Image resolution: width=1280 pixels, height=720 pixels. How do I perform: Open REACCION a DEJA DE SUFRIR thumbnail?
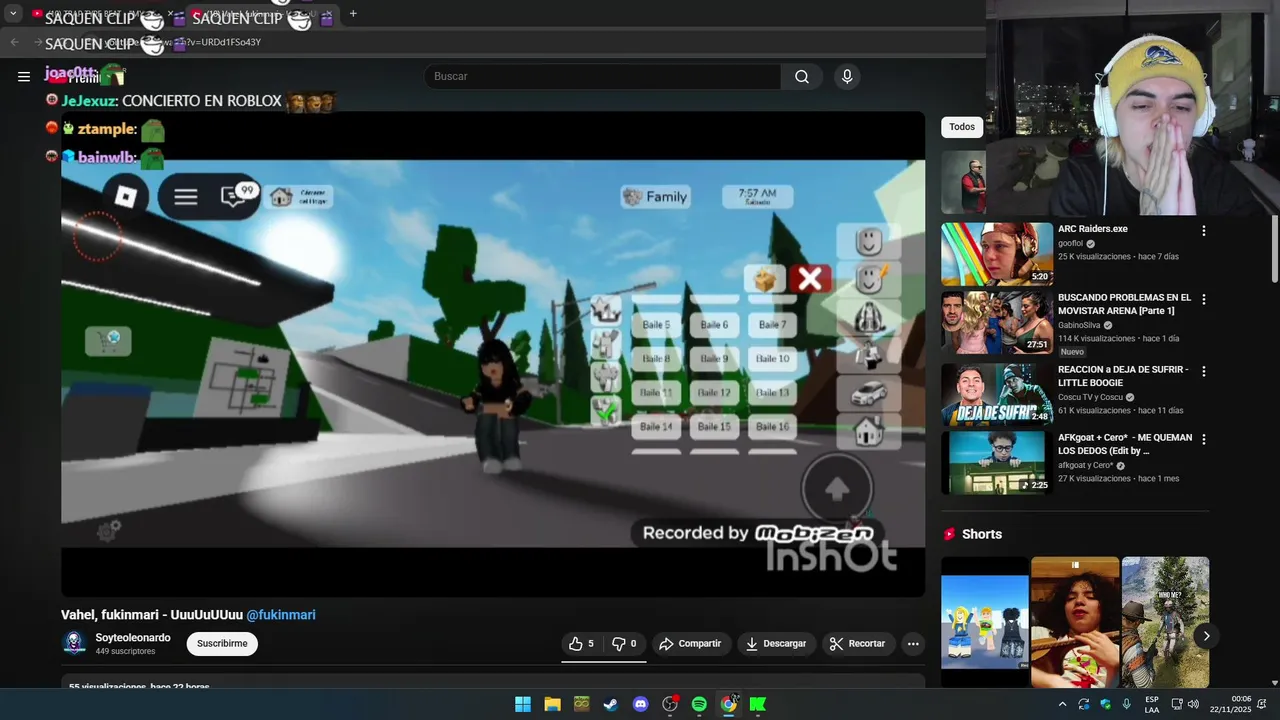[x=997, y=394]
